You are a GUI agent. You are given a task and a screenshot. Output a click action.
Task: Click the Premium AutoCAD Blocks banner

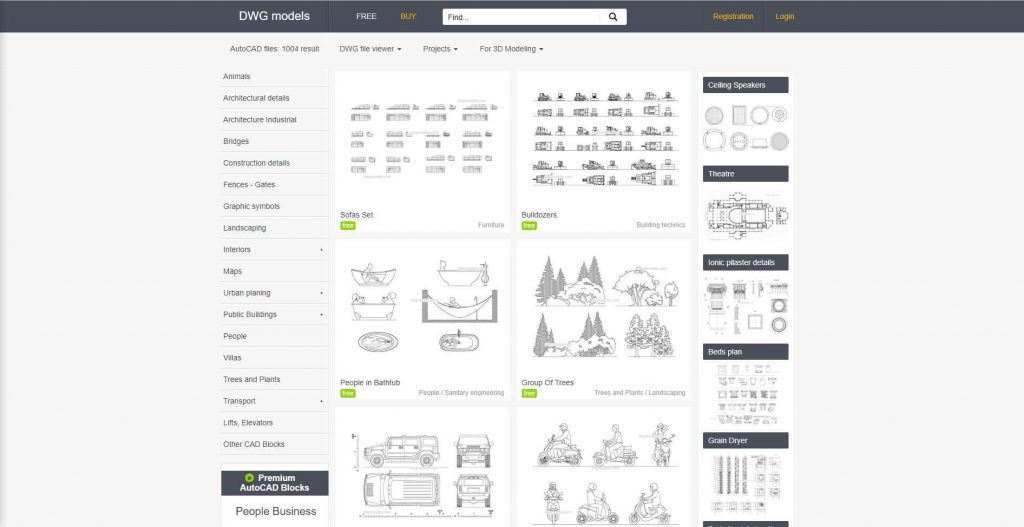coord(274,483)
